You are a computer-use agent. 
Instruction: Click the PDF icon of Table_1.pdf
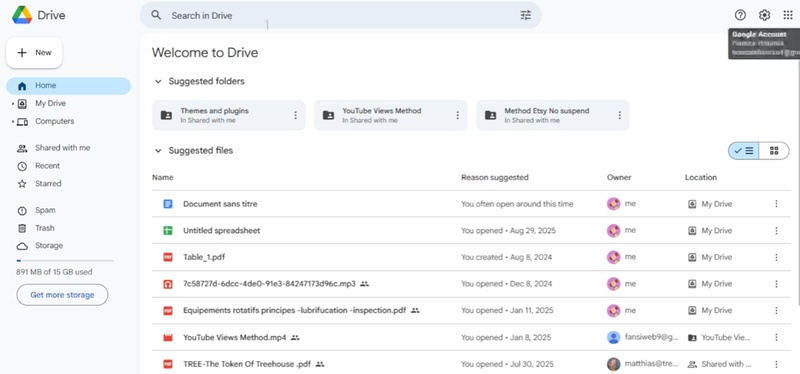click(168, 257)
